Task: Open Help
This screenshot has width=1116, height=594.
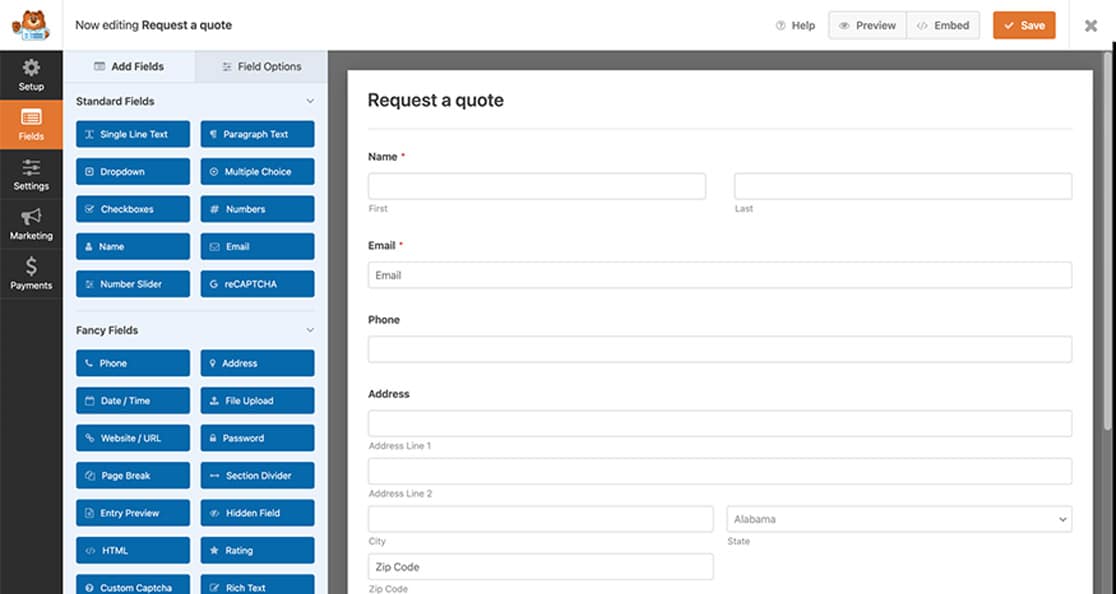Action: (x=796, y=26)
